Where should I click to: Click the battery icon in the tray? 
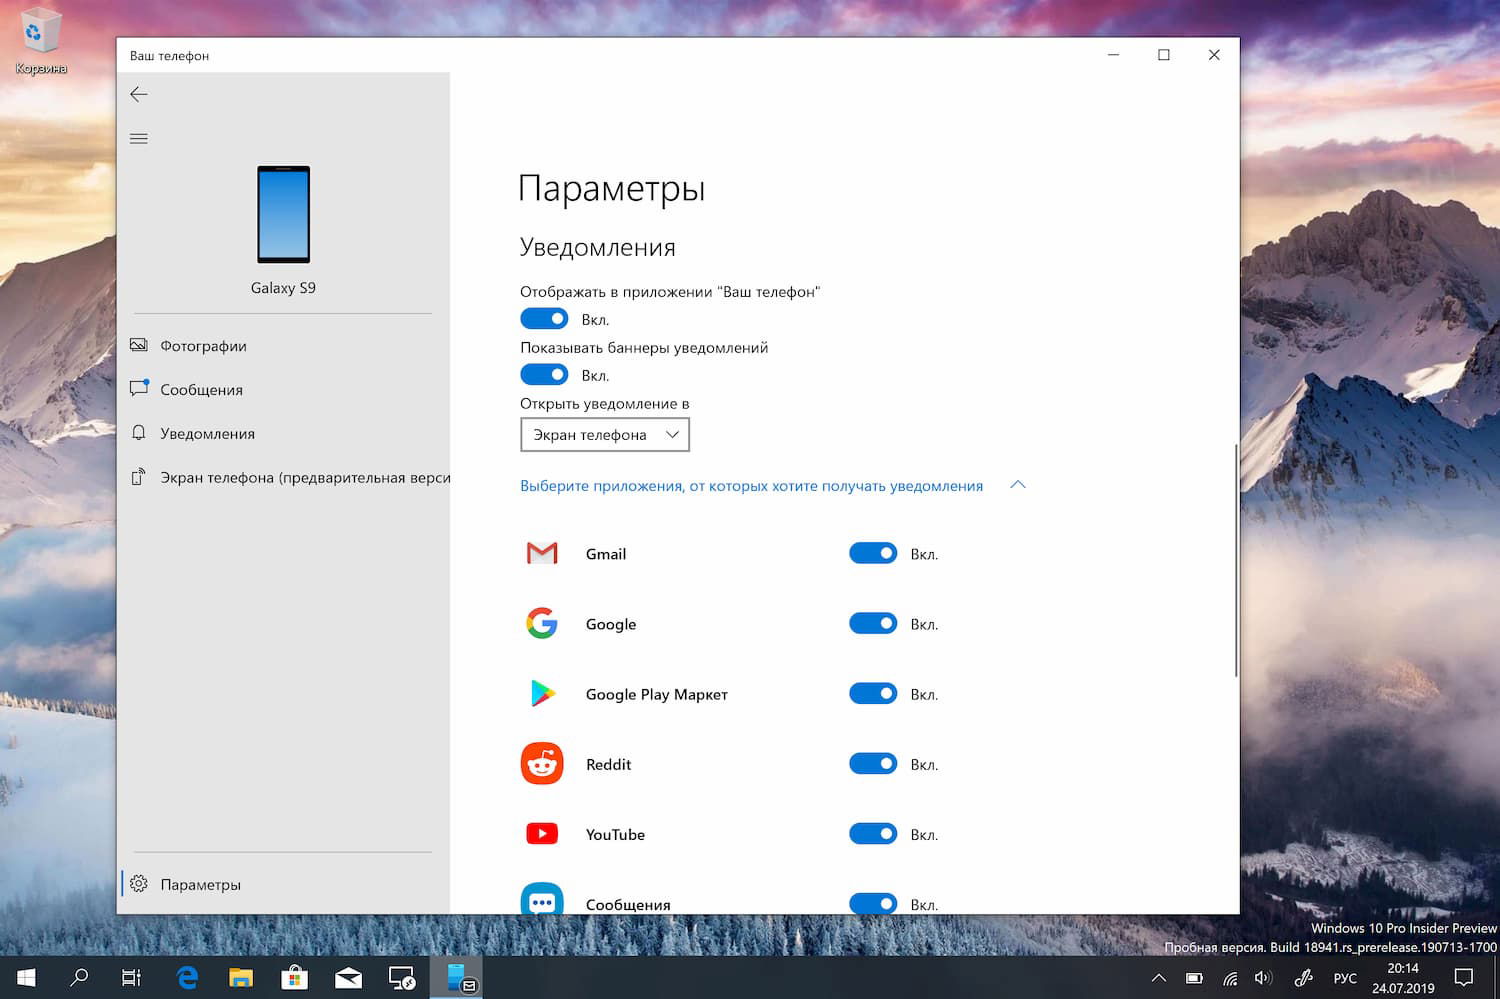tap(1194, 978)
